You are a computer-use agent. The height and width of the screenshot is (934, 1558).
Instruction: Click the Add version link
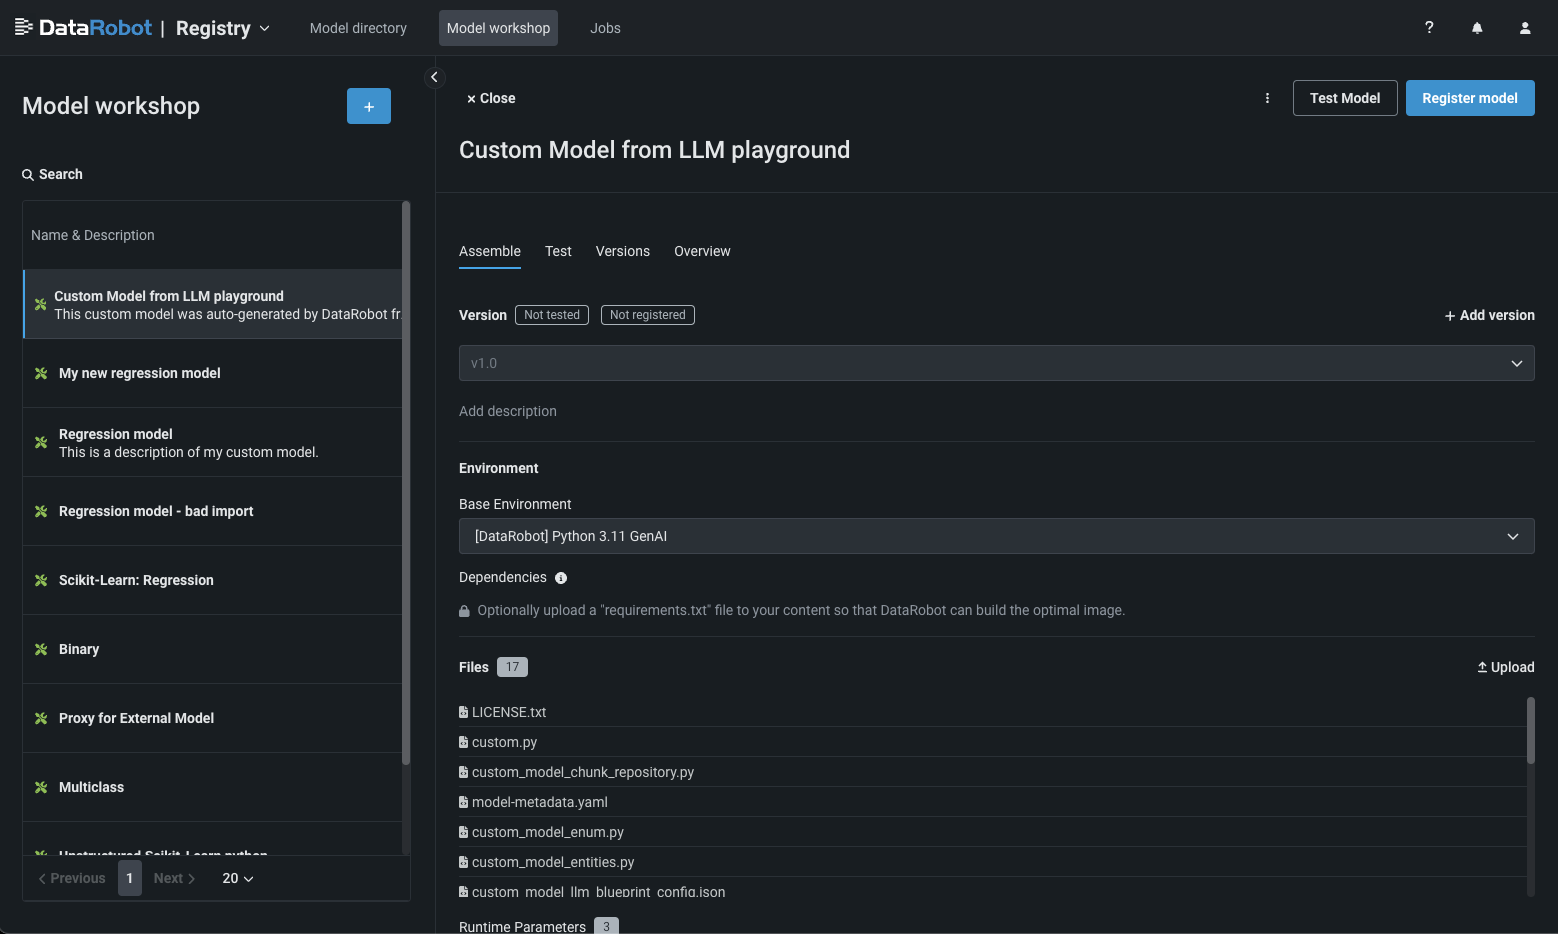tap(1489, 315)
